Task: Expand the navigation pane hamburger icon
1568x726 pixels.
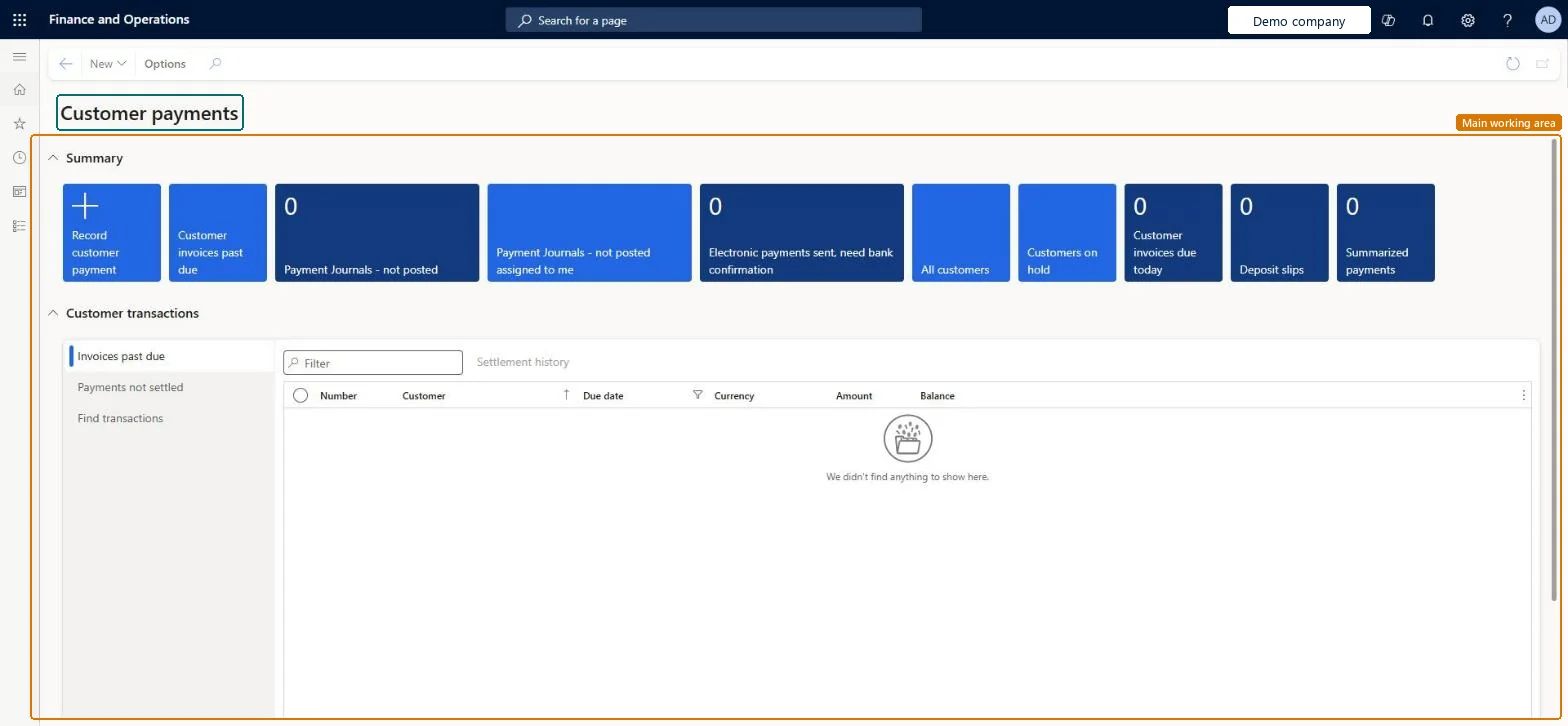Action: [19, 57]
